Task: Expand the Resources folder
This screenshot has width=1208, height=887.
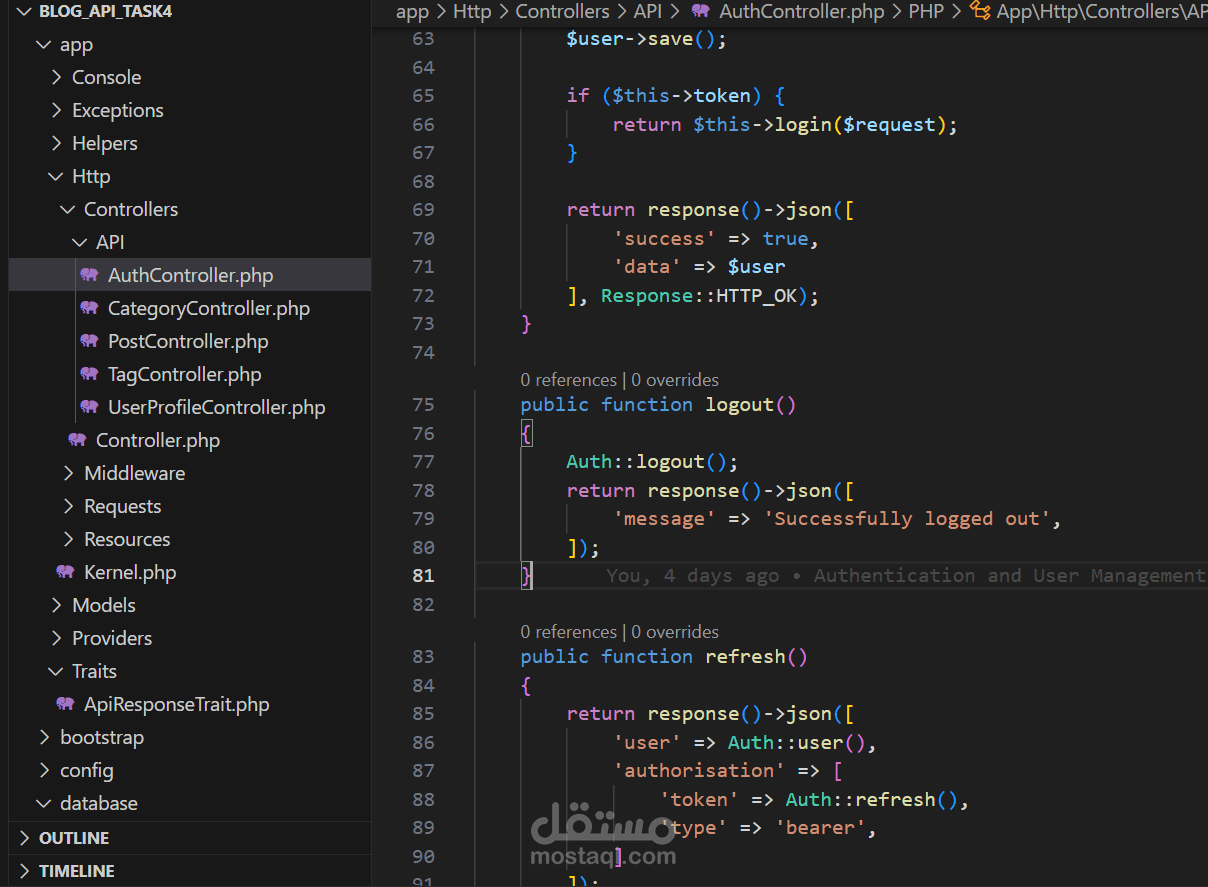Action: [x=68, y=539]
